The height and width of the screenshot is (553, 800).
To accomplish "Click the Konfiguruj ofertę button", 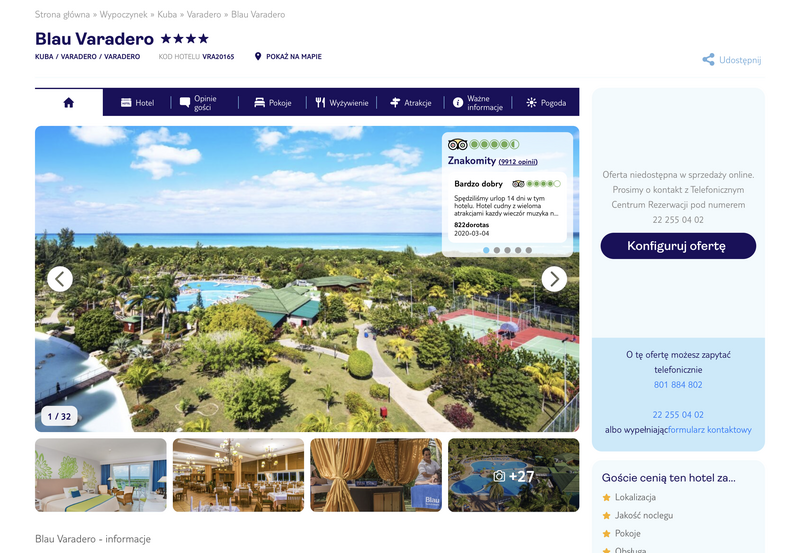I will [678, 246].
